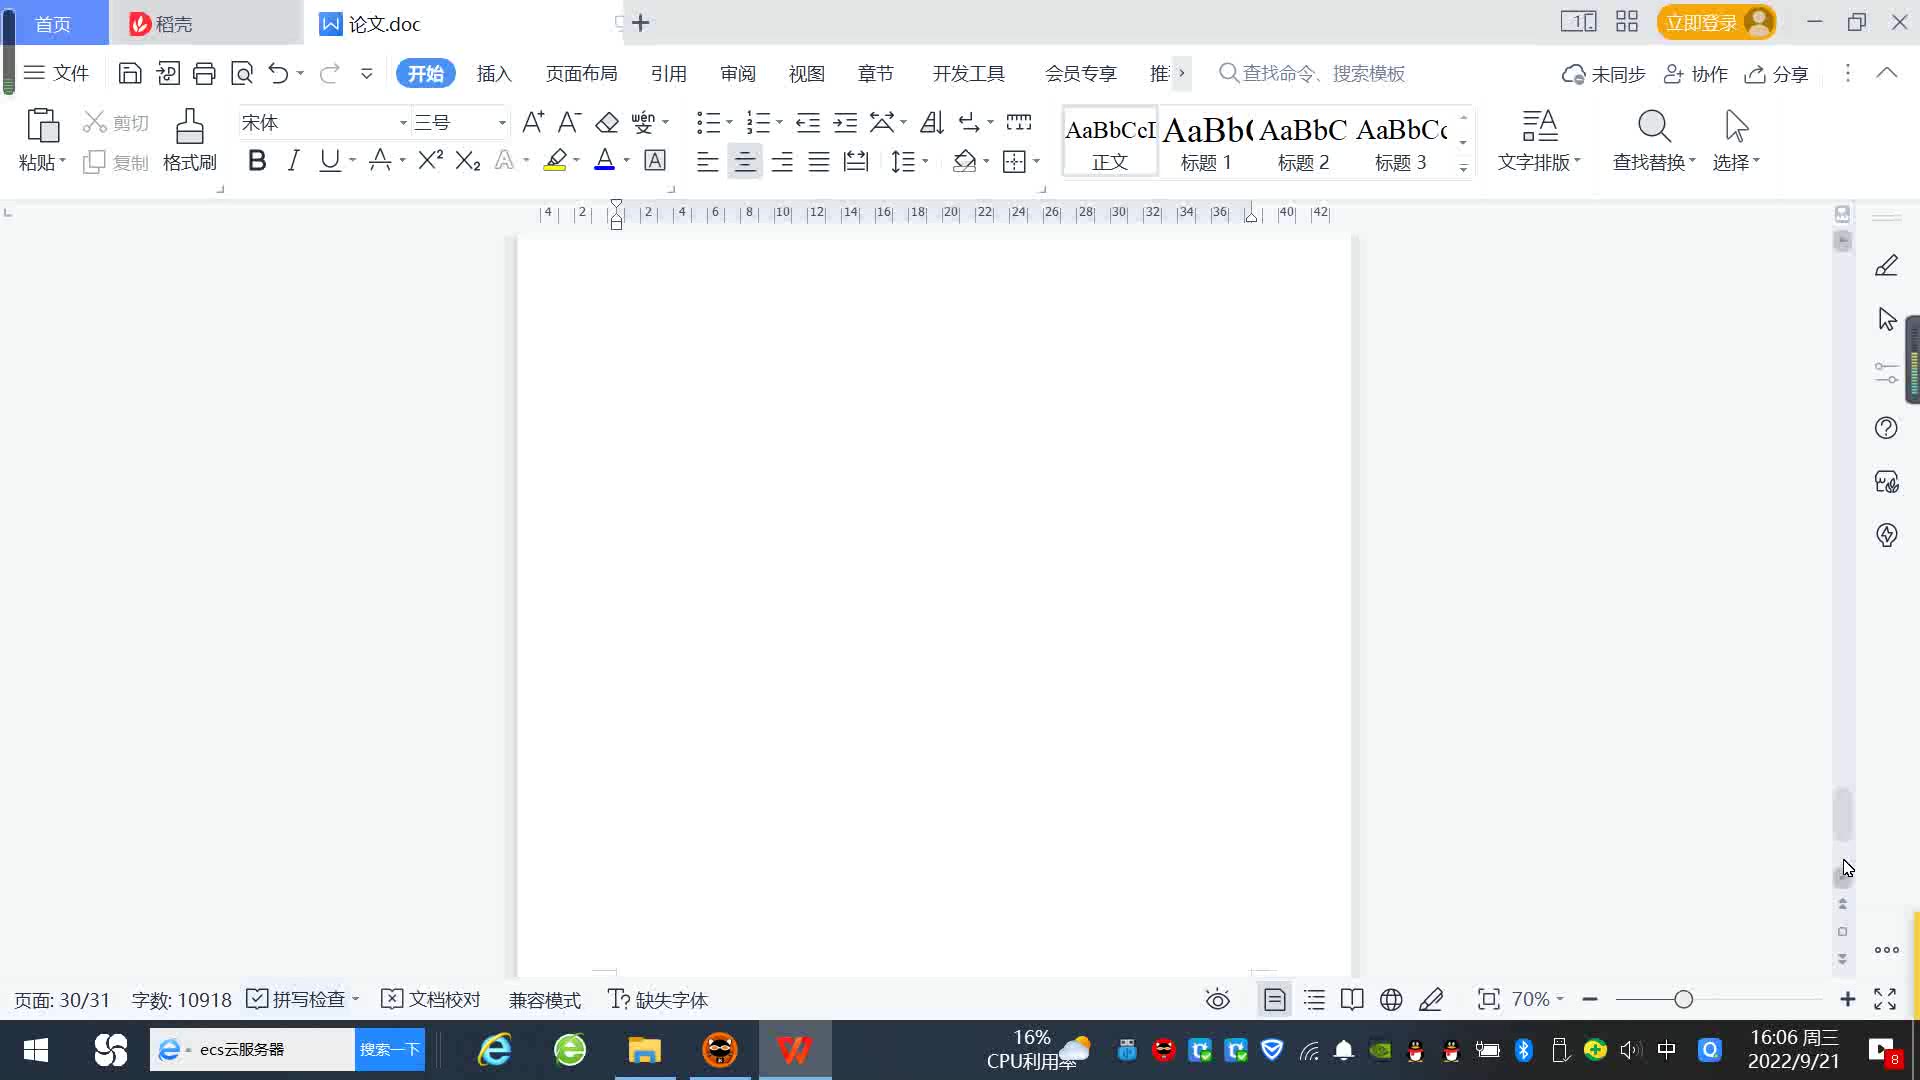
Task: Toggle bold formatting
Action: coord(257,160)
